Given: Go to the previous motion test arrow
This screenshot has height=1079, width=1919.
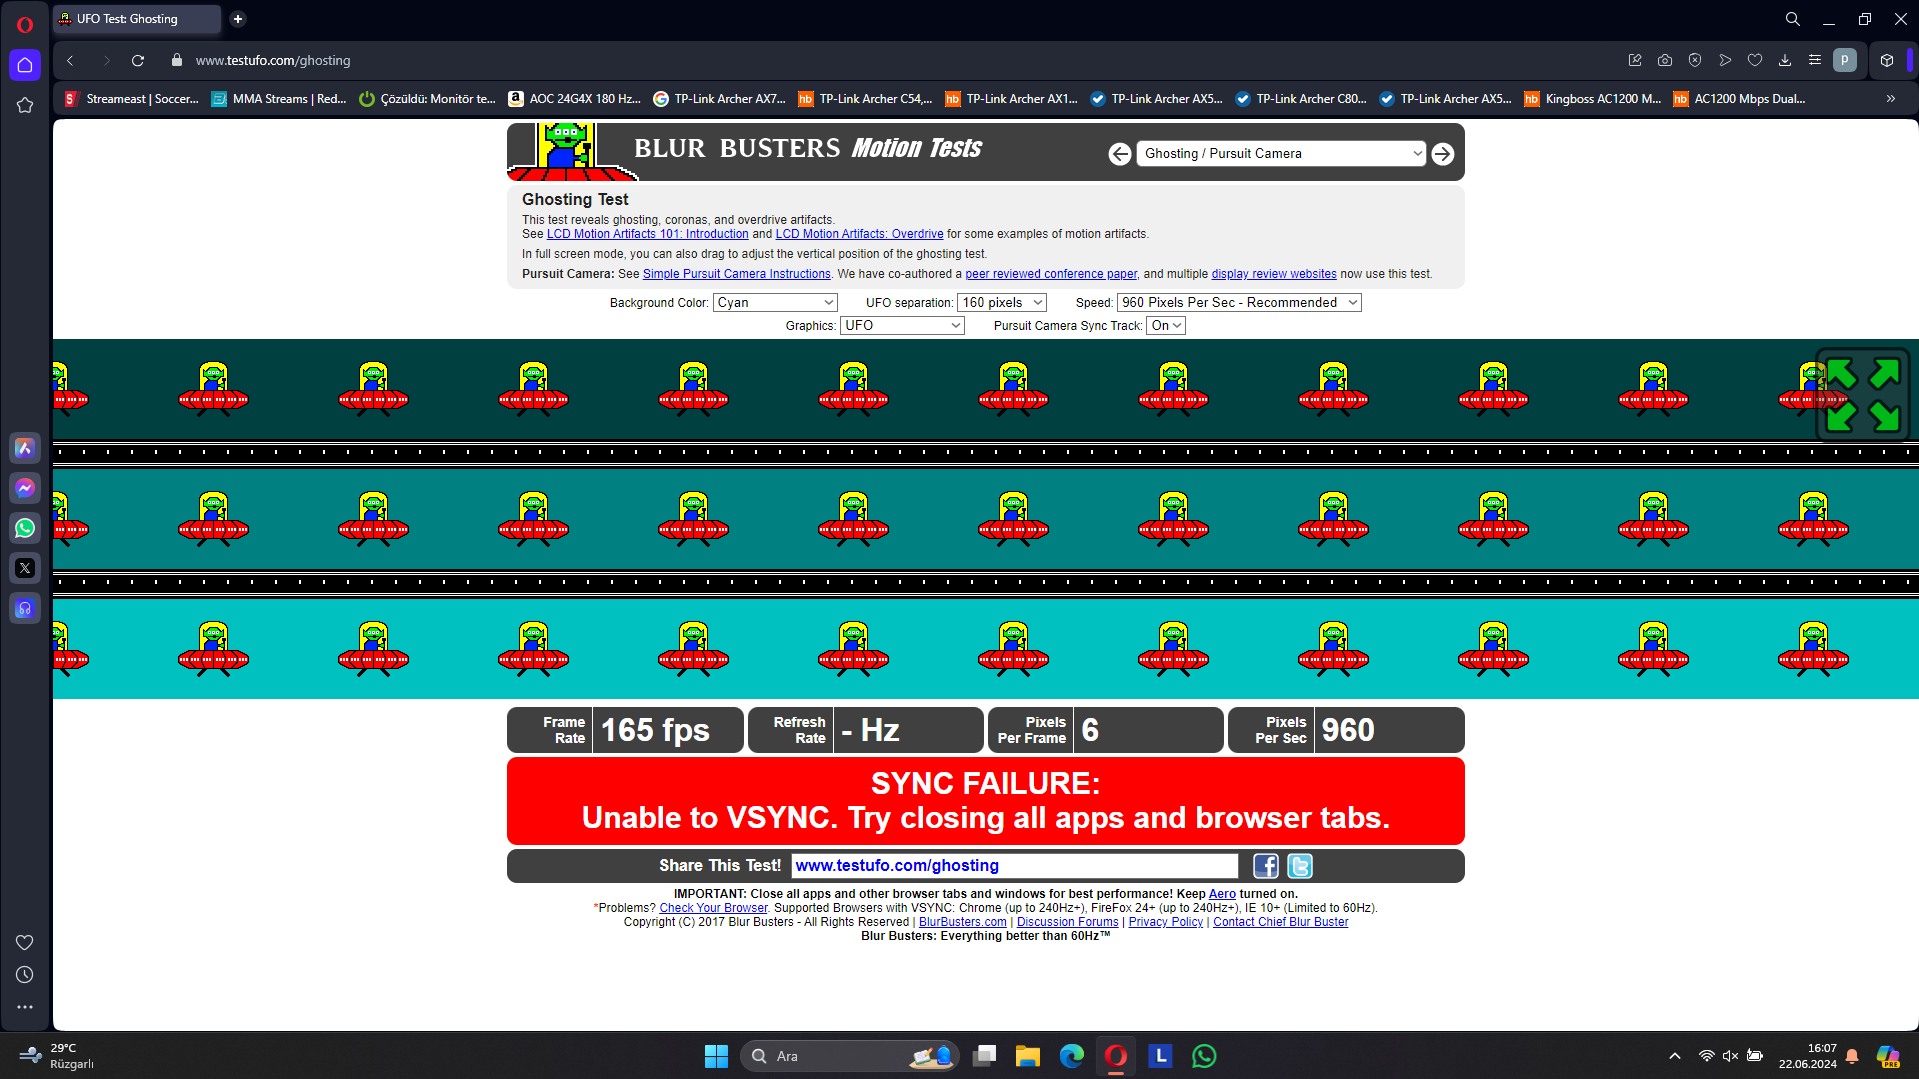Looking at the screenshot, I should pyautogui.click(x=1120, y=154).
